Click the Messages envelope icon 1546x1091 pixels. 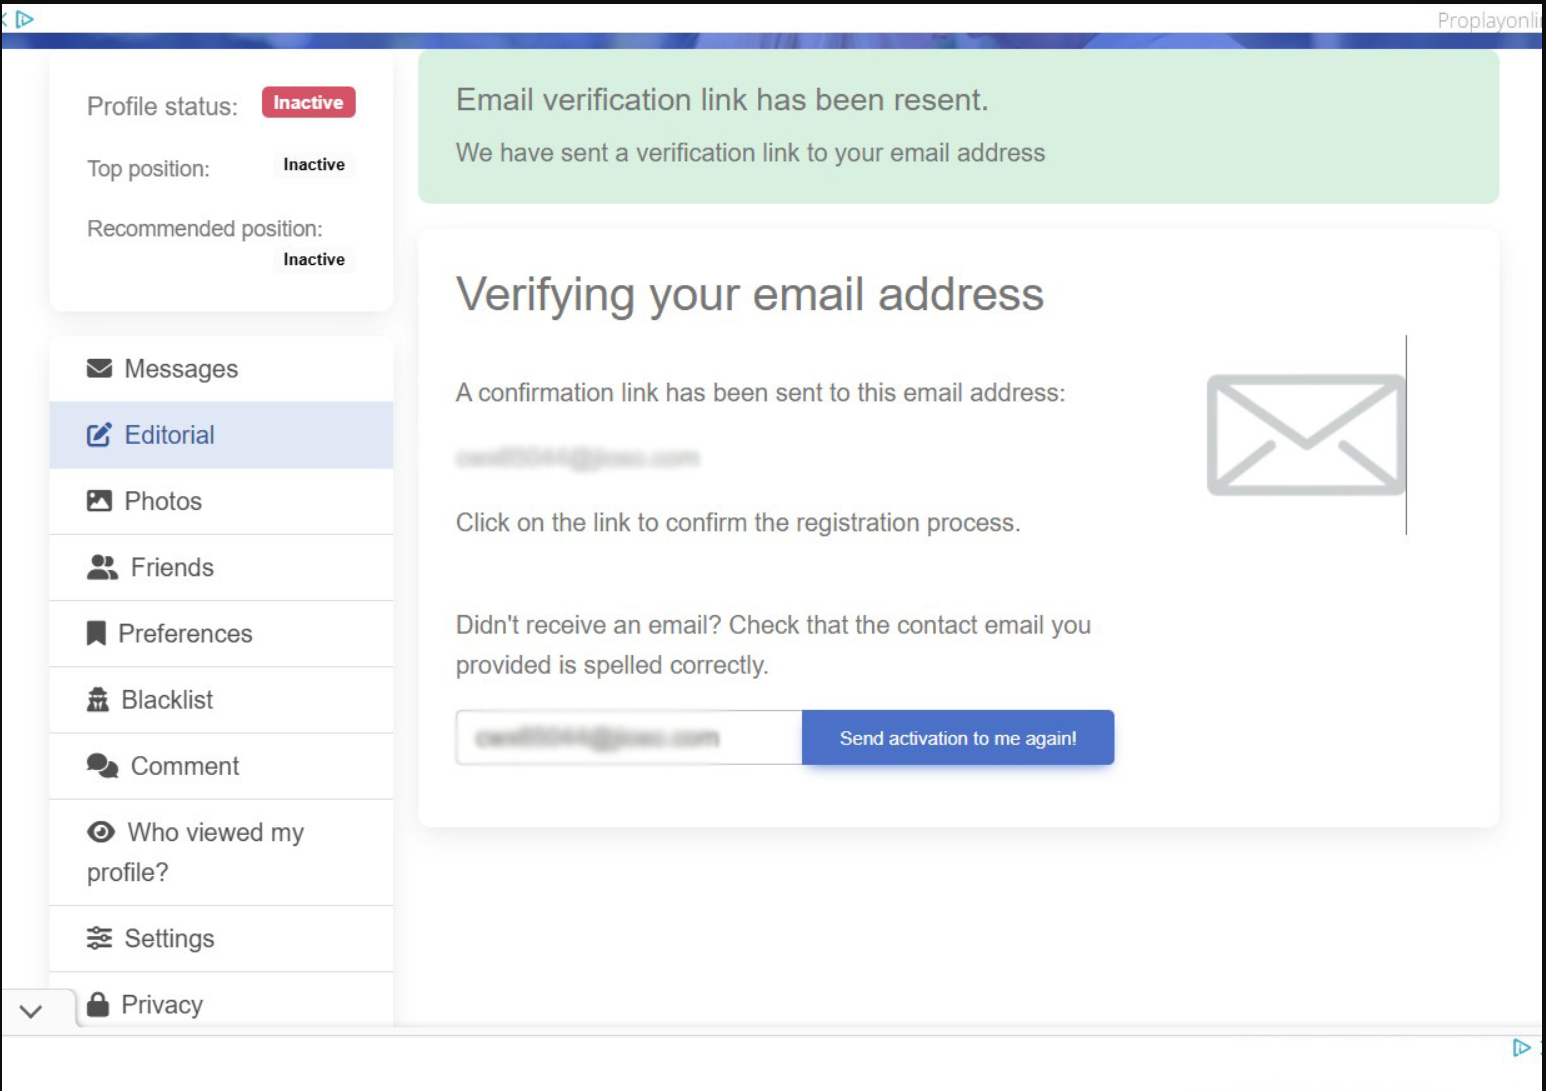[99, 368]
